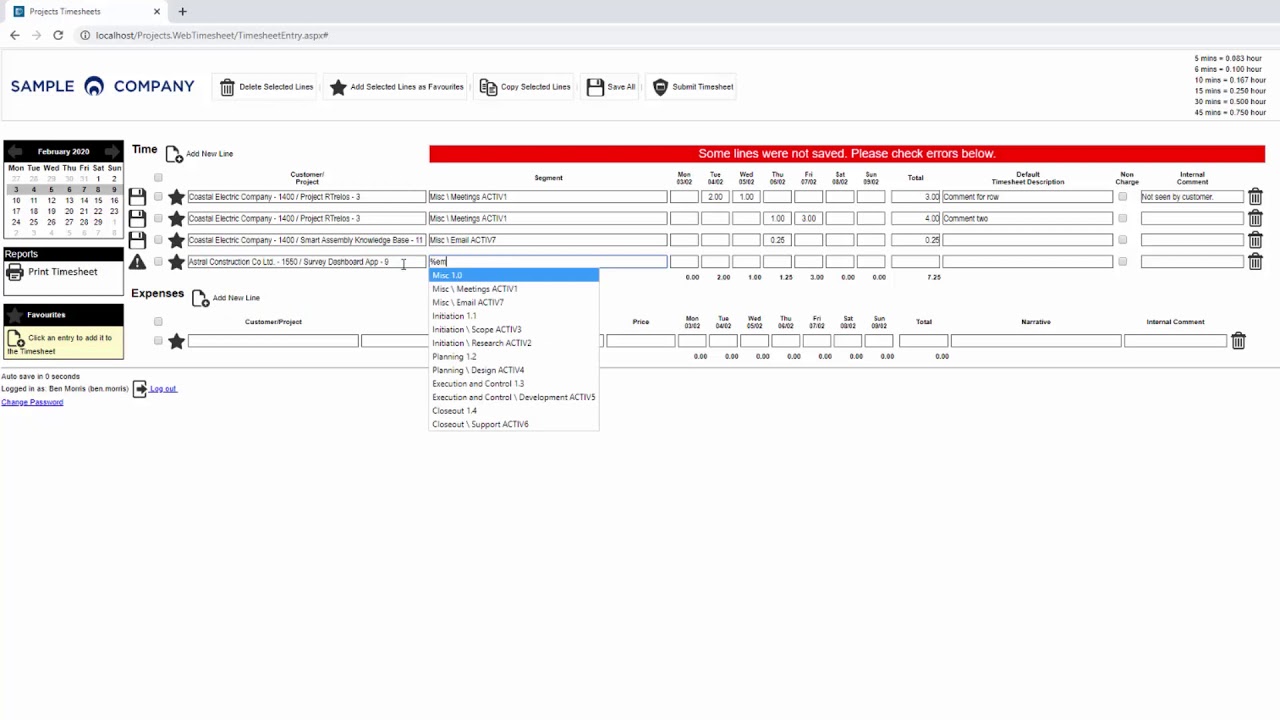Click the Astral Construction customer/project field
The height and width of the screenshot is (720, 1280).
pyautogui.click(x=306, y=262)
